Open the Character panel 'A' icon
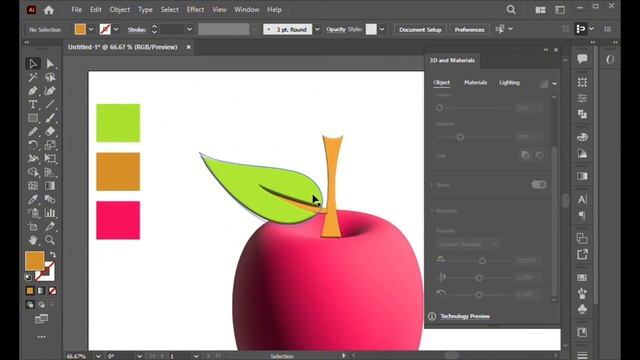Screen dimensions: 640x360 point(582,199)
